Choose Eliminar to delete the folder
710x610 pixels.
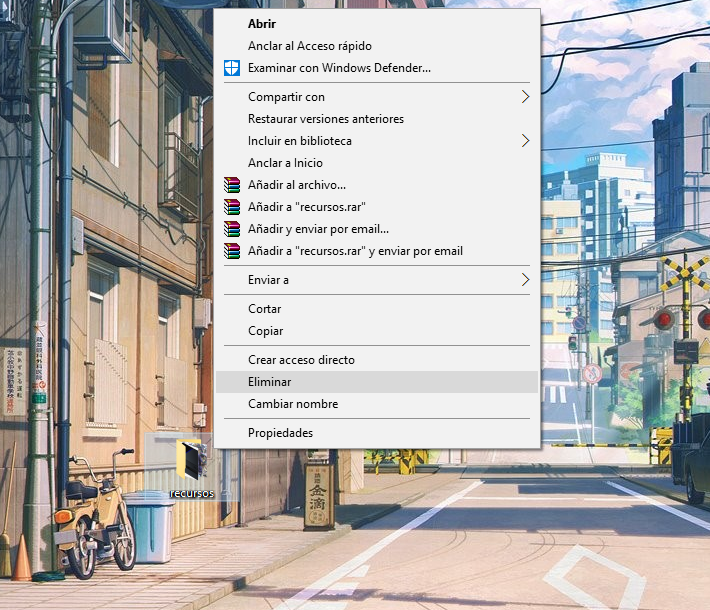pos(377,382)
